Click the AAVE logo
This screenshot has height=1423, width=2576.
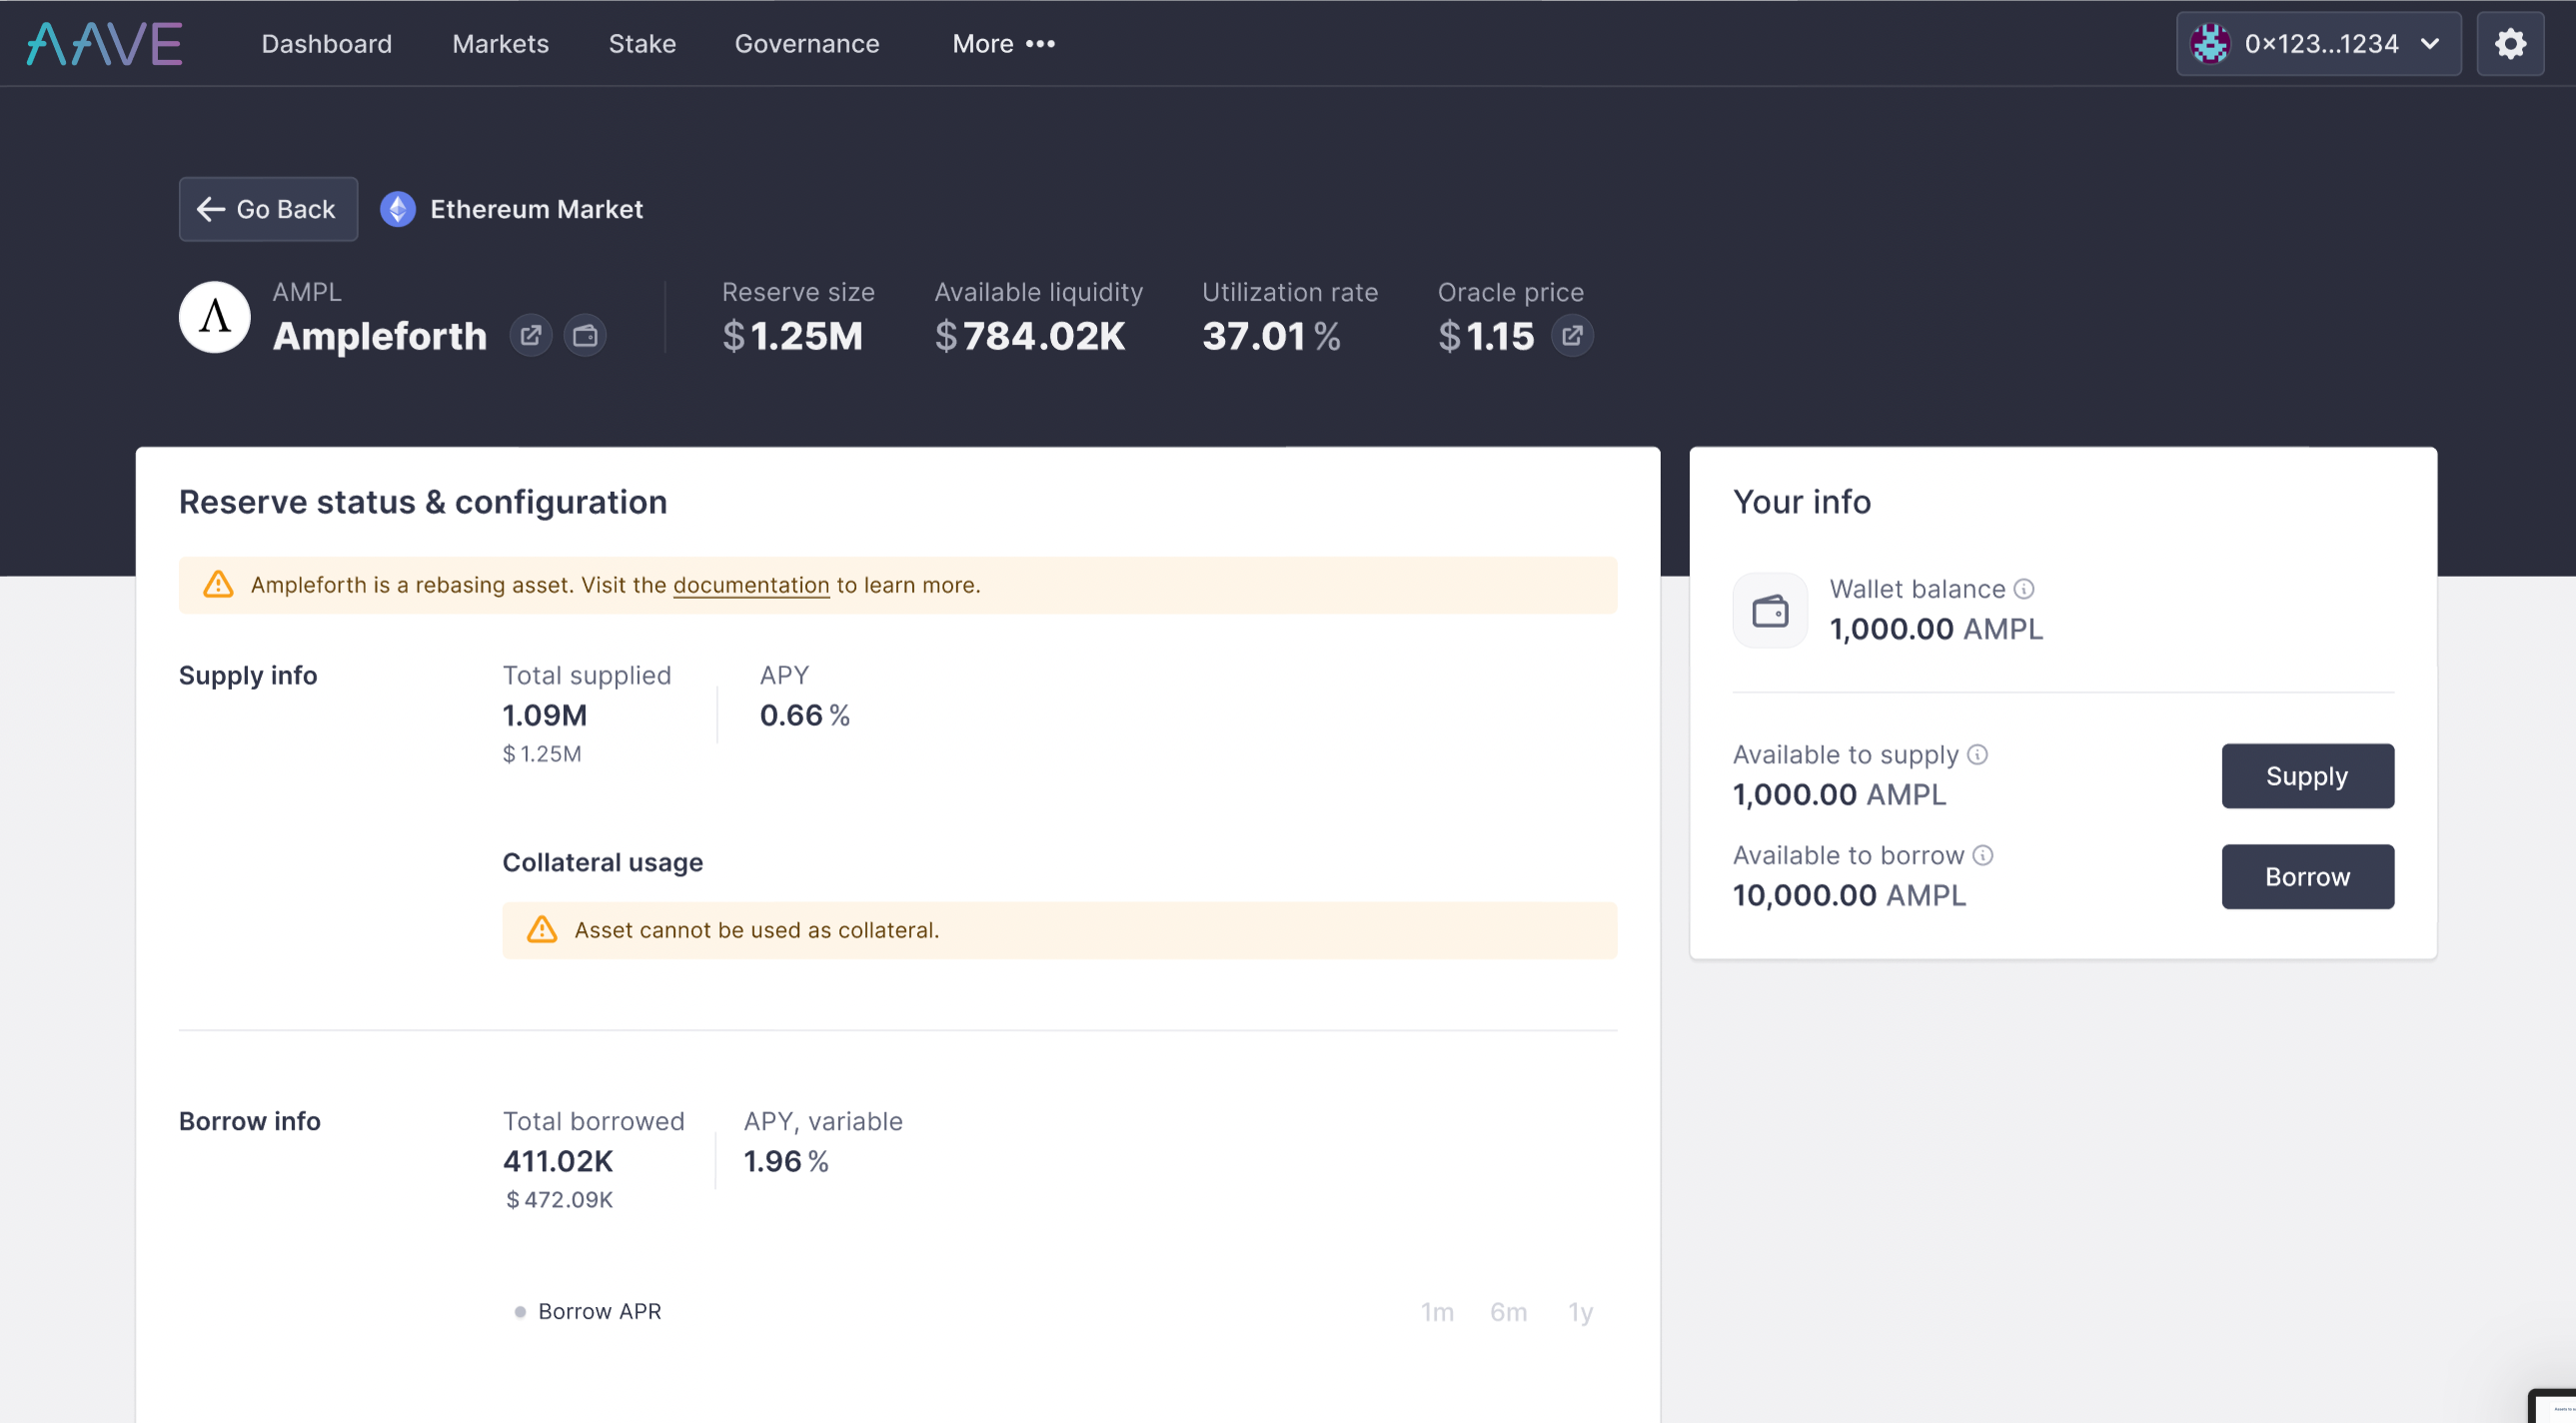pos(103,43)
